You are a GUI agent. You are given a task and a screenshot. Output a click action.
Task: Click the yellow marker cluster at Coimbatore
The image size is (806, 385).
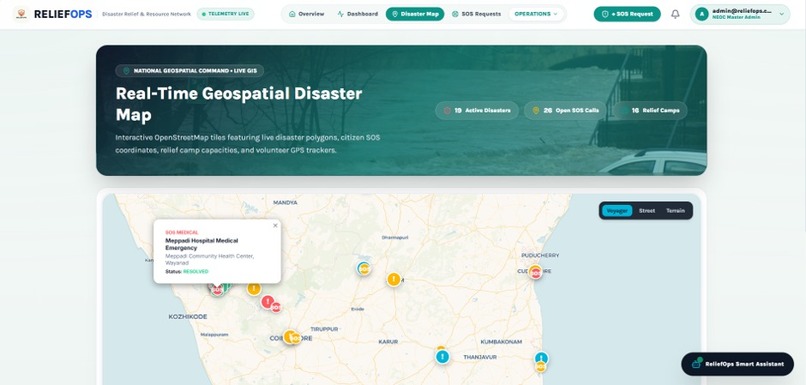tap(291, 337)
